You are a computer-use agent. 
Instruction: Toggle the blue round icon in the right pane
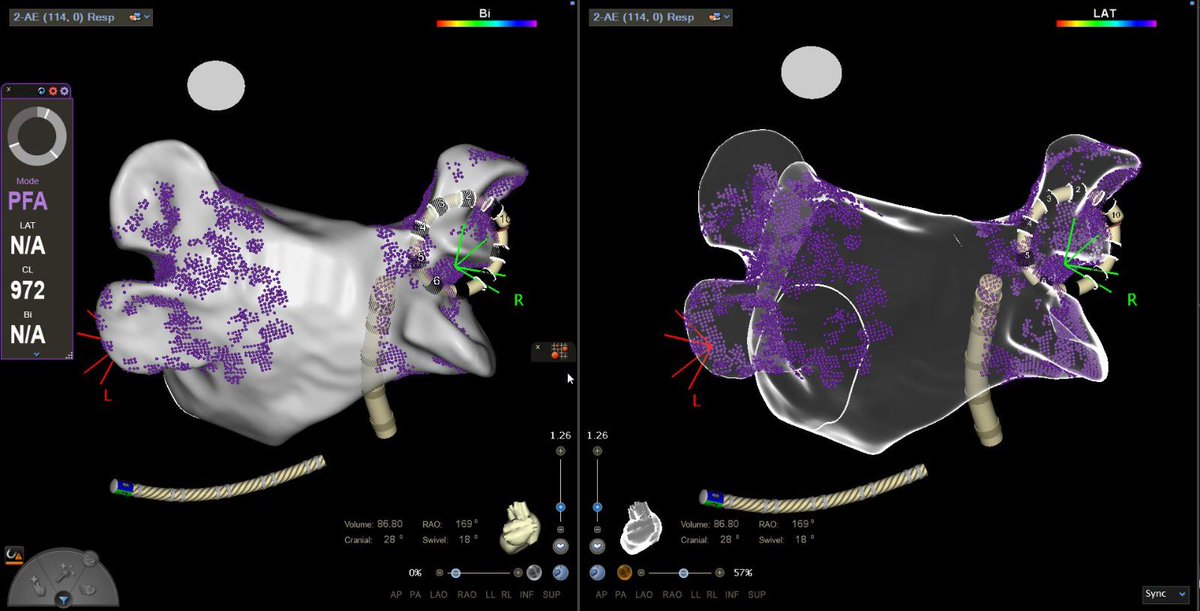click(597, 573)
